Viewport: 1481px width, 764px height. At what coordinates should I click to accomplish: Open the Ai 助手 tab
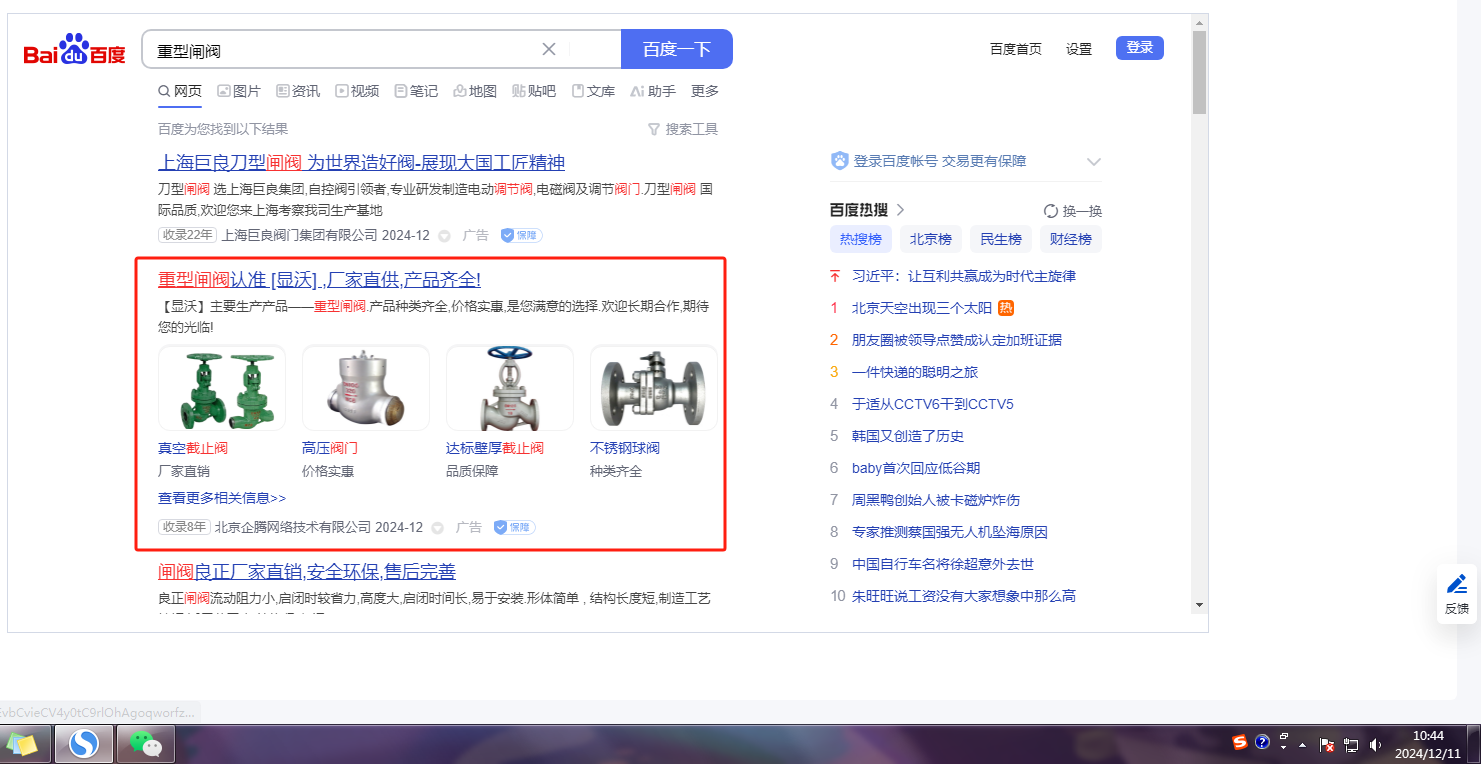pos(653,91)
